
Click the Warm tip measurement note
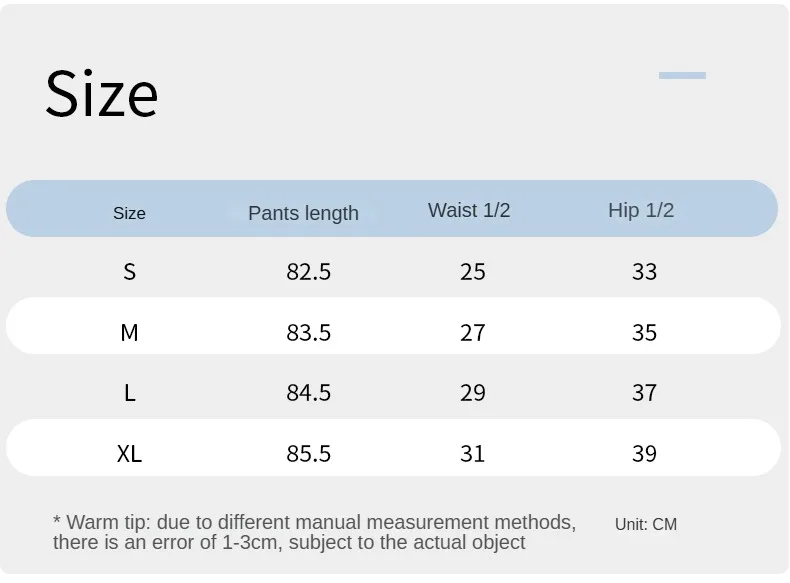[314, 533]
